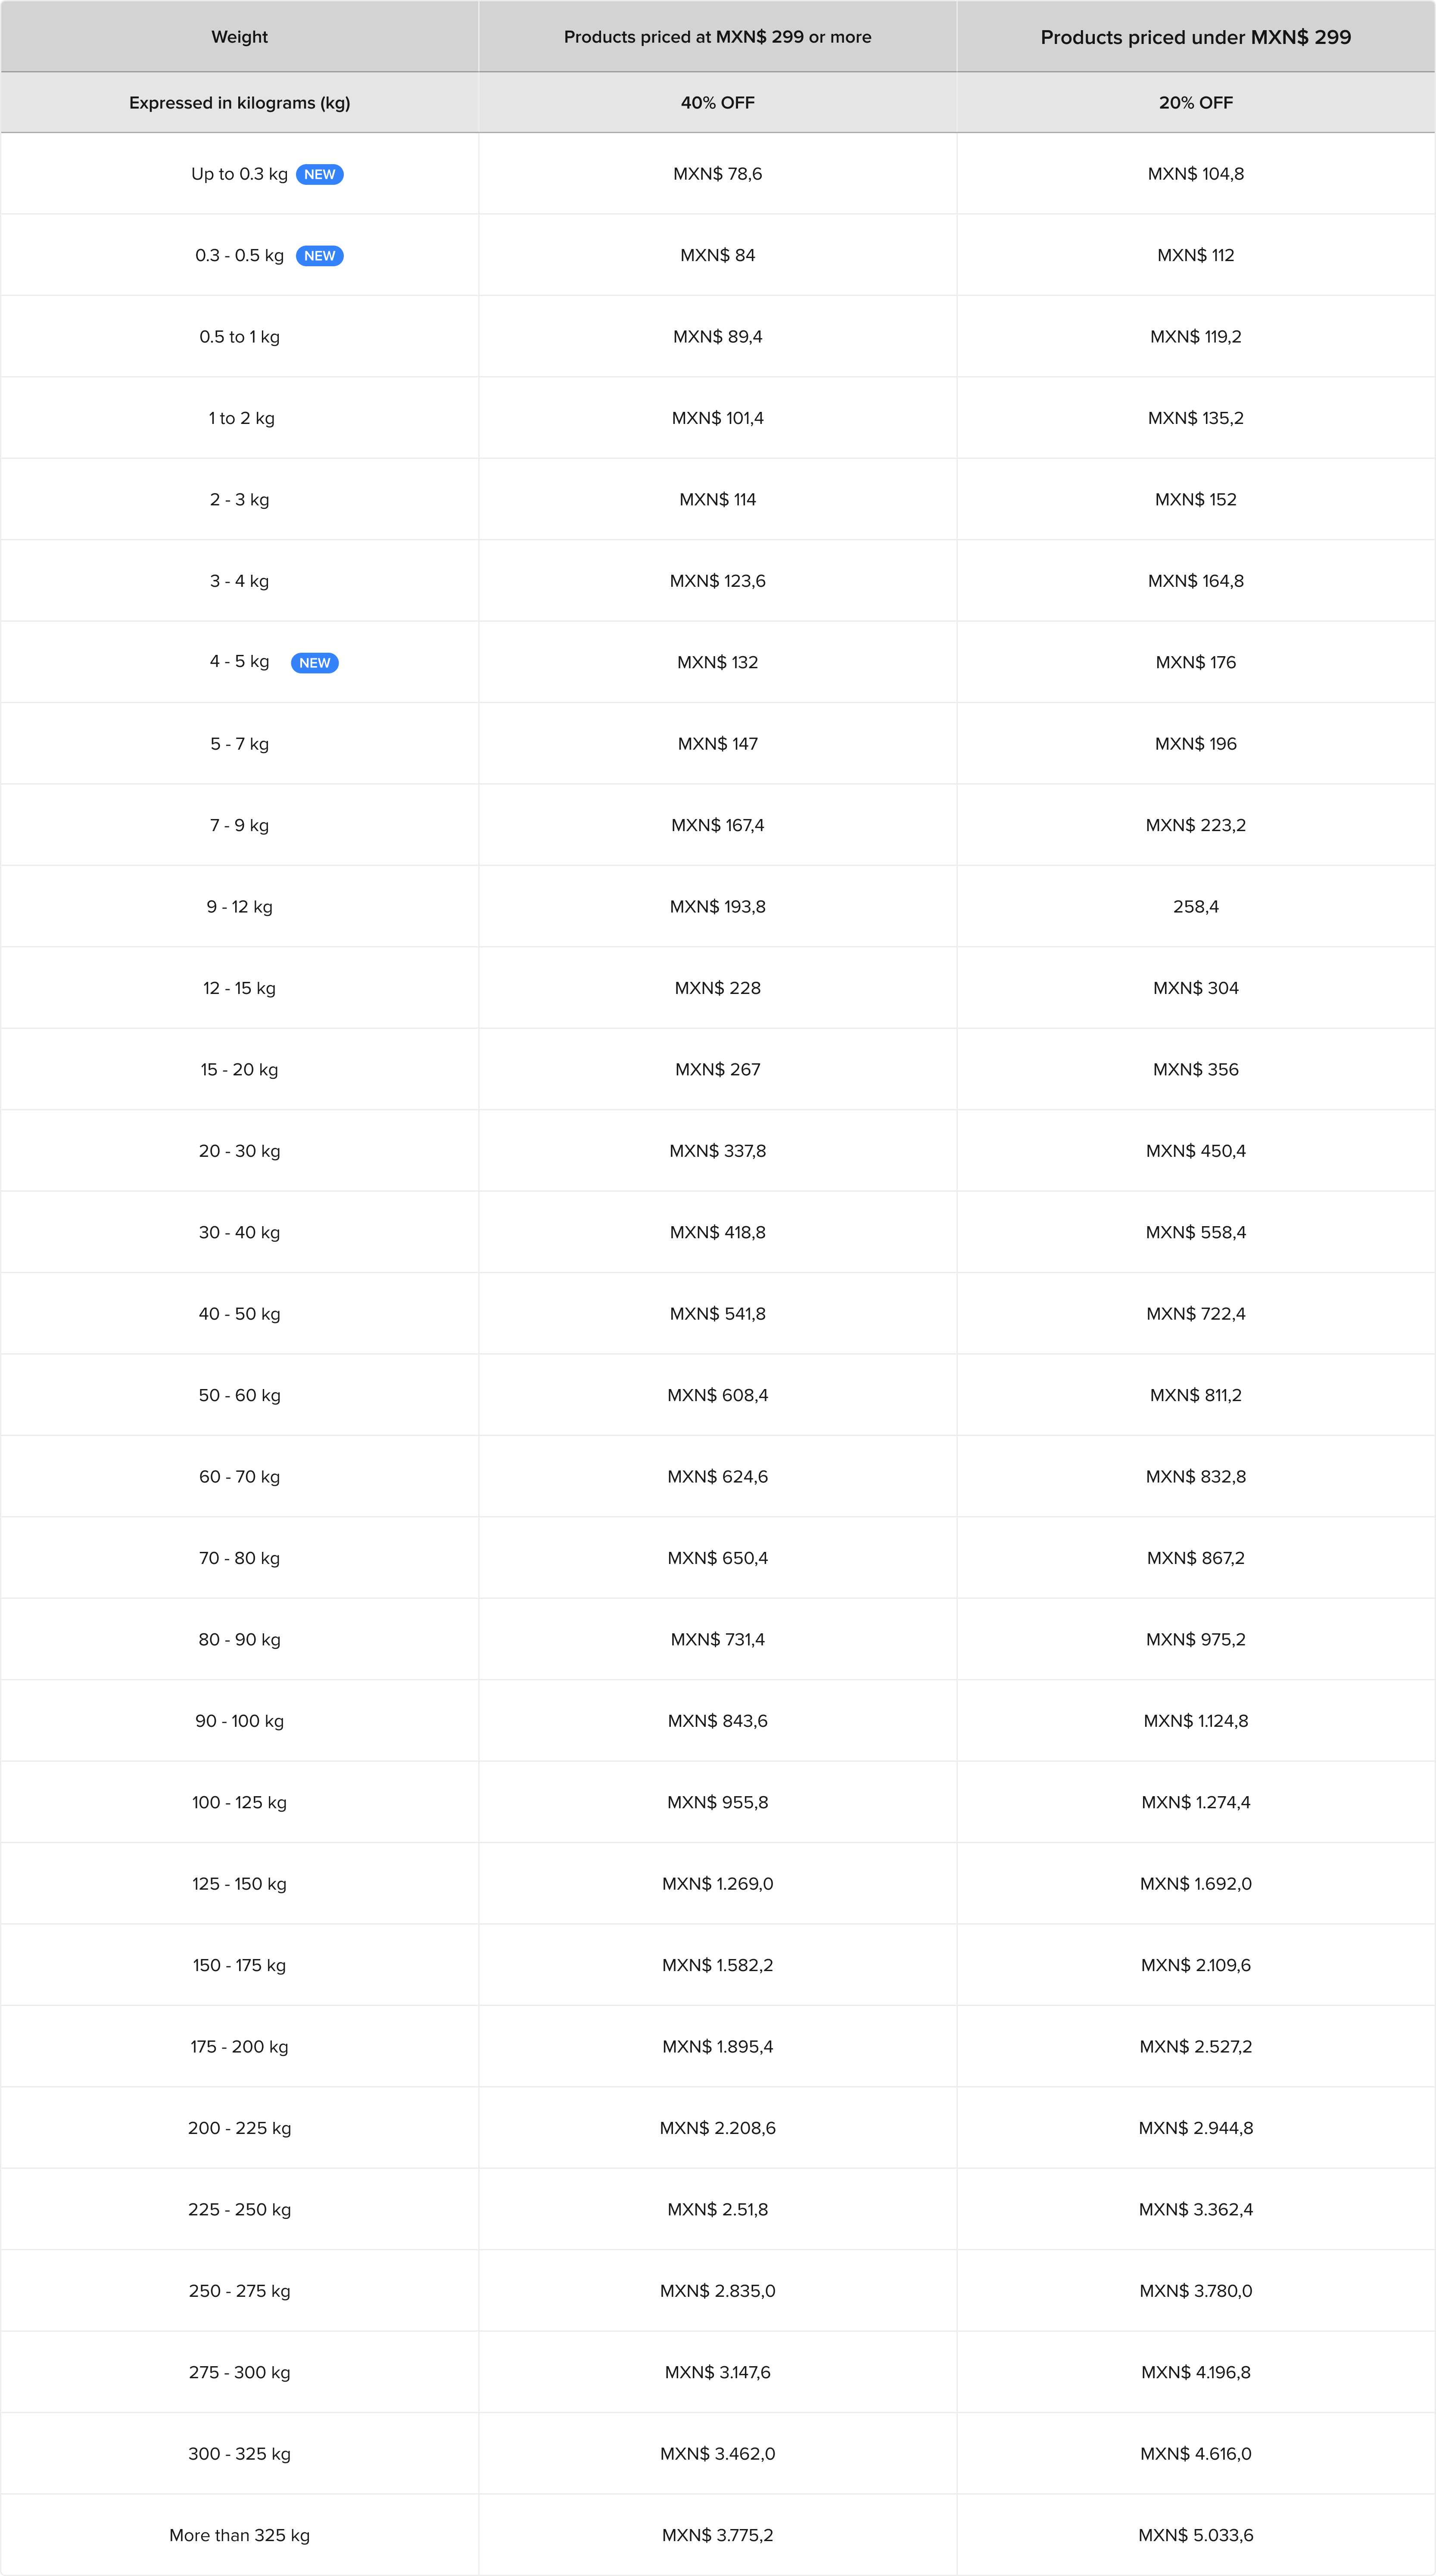Select the MXN$ 5.033,6 price cell
Viewport: 1436px width, 2576px height.
[x=1195, y=2535]
